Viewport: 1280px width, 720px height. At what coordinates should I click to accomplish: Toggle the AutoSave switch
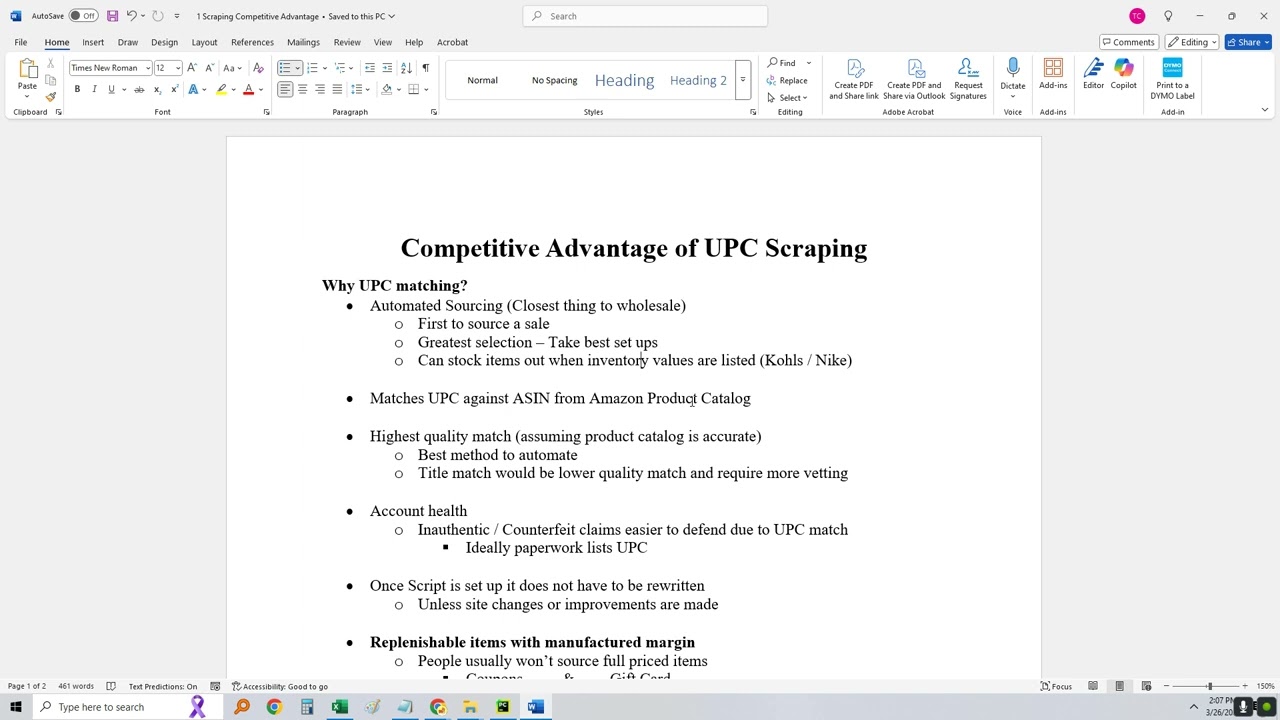(83, 16)
